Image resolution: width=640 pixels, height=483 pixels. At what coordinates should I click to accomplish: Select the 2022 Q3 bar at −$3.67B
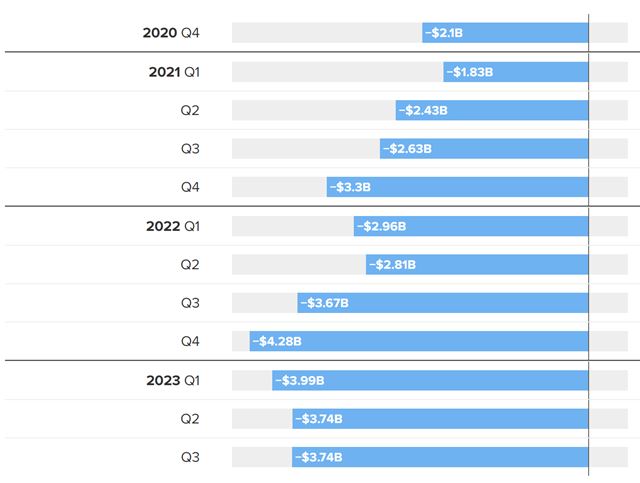[x=443, y=303]
